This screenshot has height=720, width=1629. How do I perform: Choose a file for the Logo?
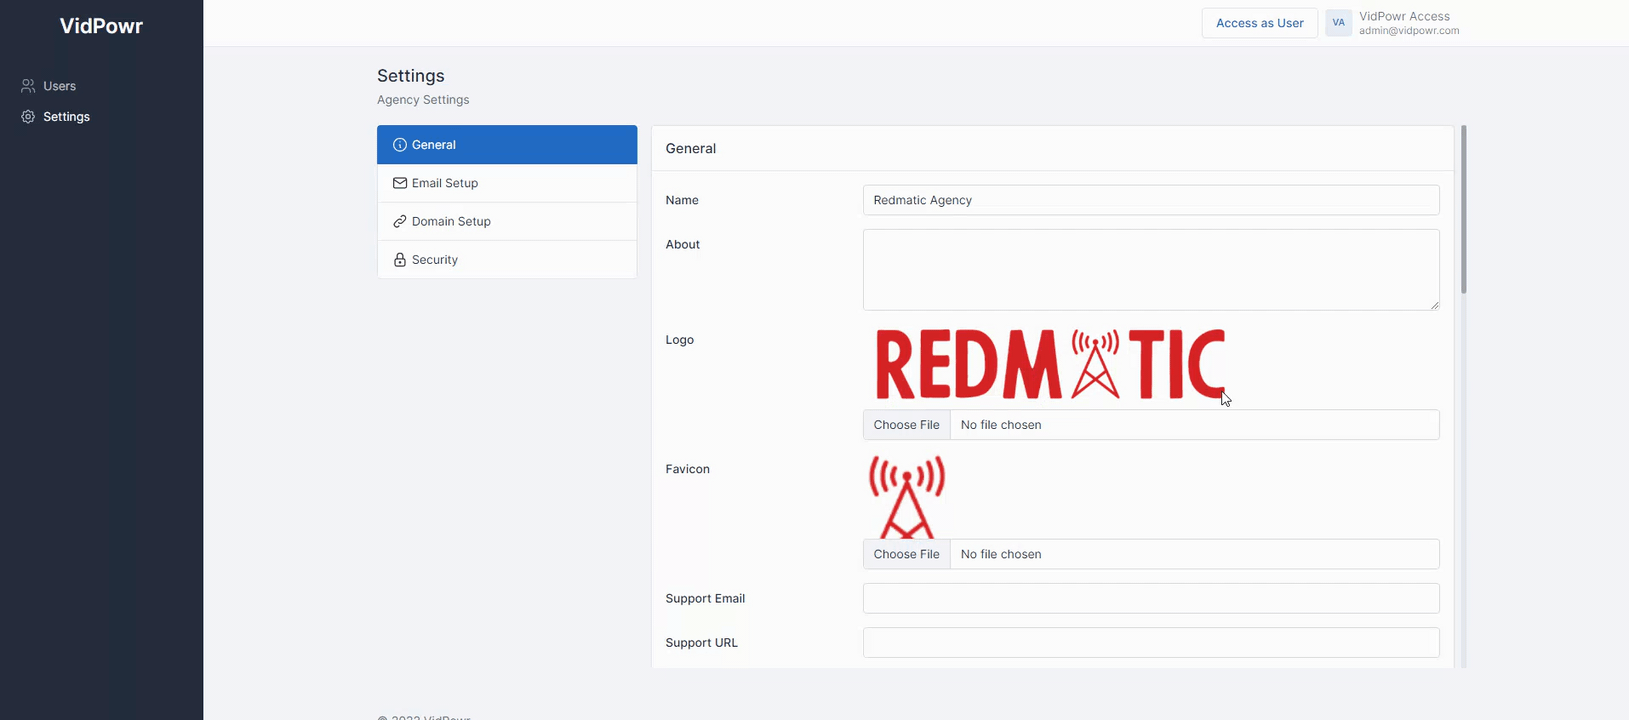[907, 425]
